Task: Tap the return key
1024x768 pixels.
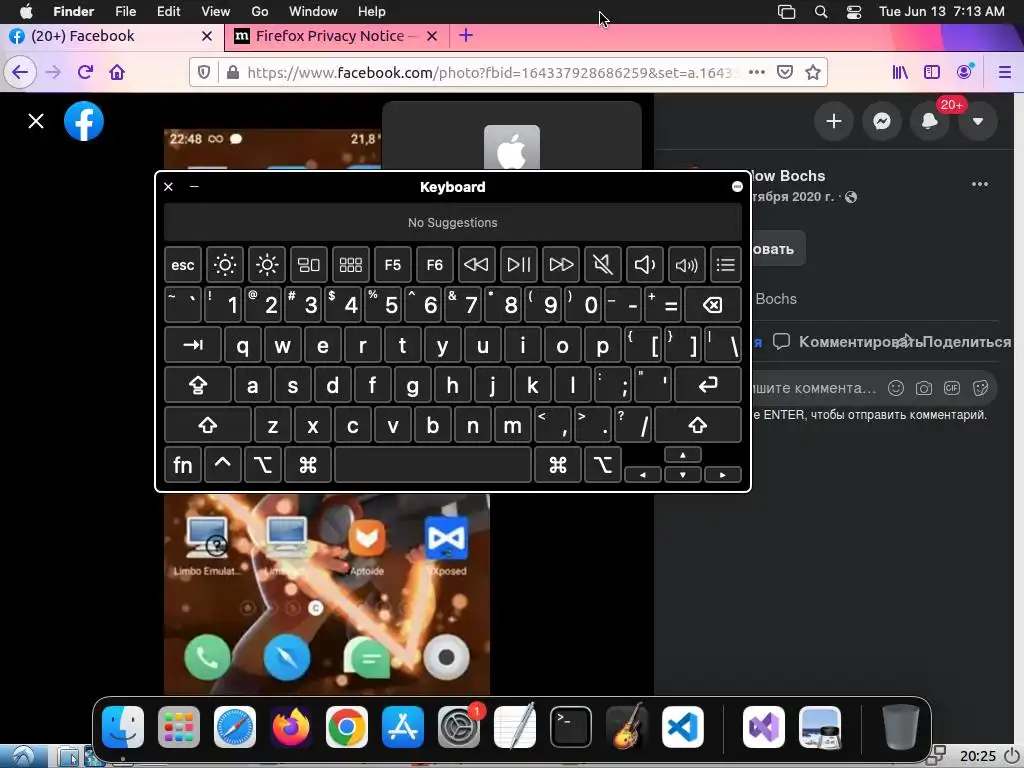Action: pos(708,385)
